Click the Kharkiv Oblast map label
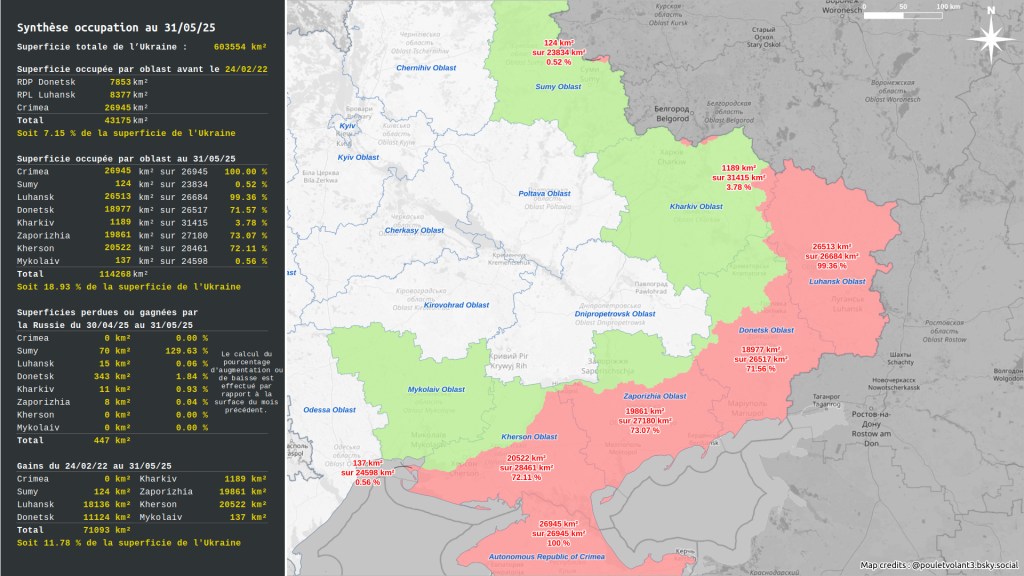This screenshot has width=1024, height=576. [x=695, y=207]
